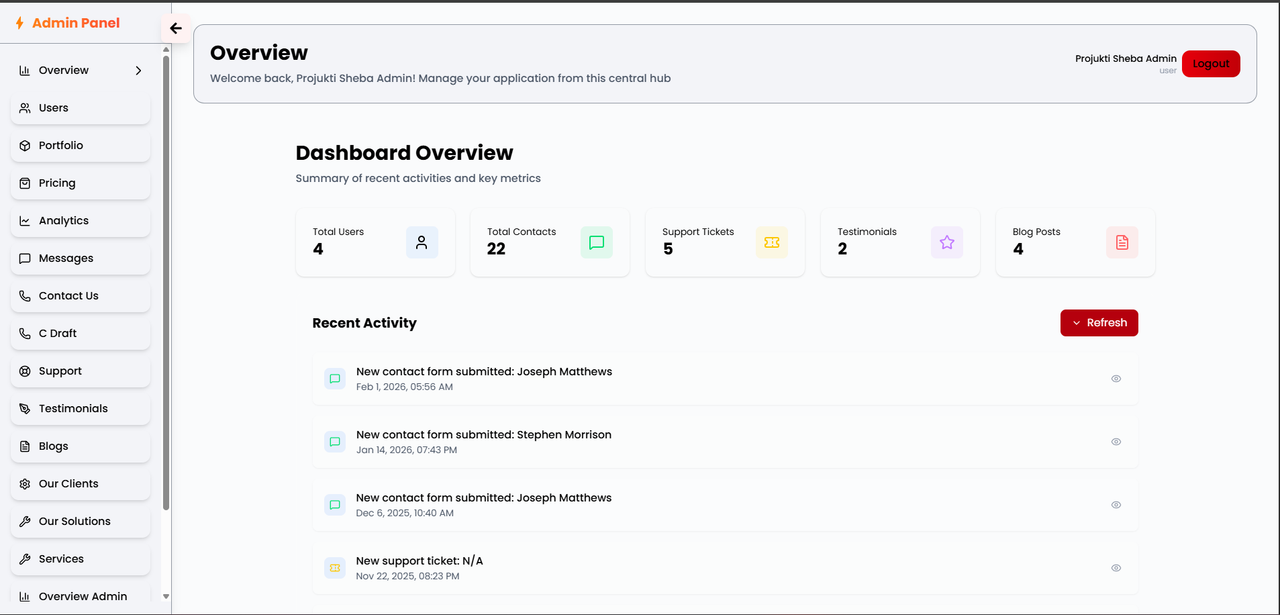Click the Pricing bag icon
The image size is (1280, 615).
[x=25, y=183]
